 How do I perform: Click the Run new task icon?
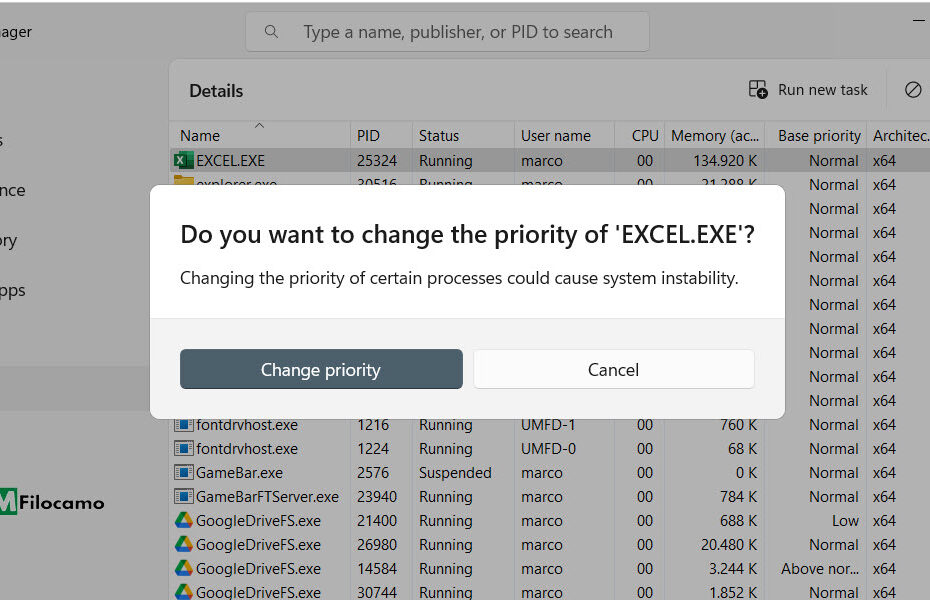pos(758,90)
